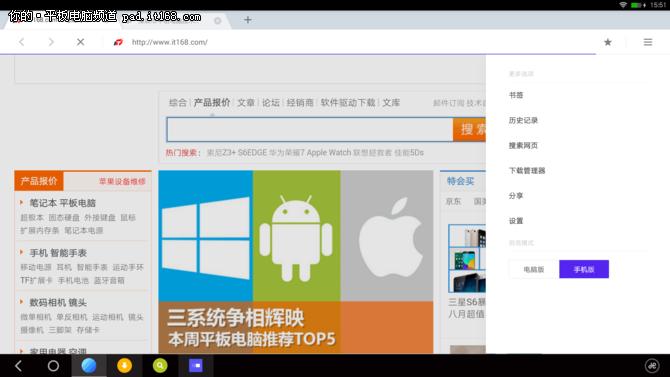Click the Android robot banner tile
Image resolution: width=670 pixels, height=377 pixels.
297,236
